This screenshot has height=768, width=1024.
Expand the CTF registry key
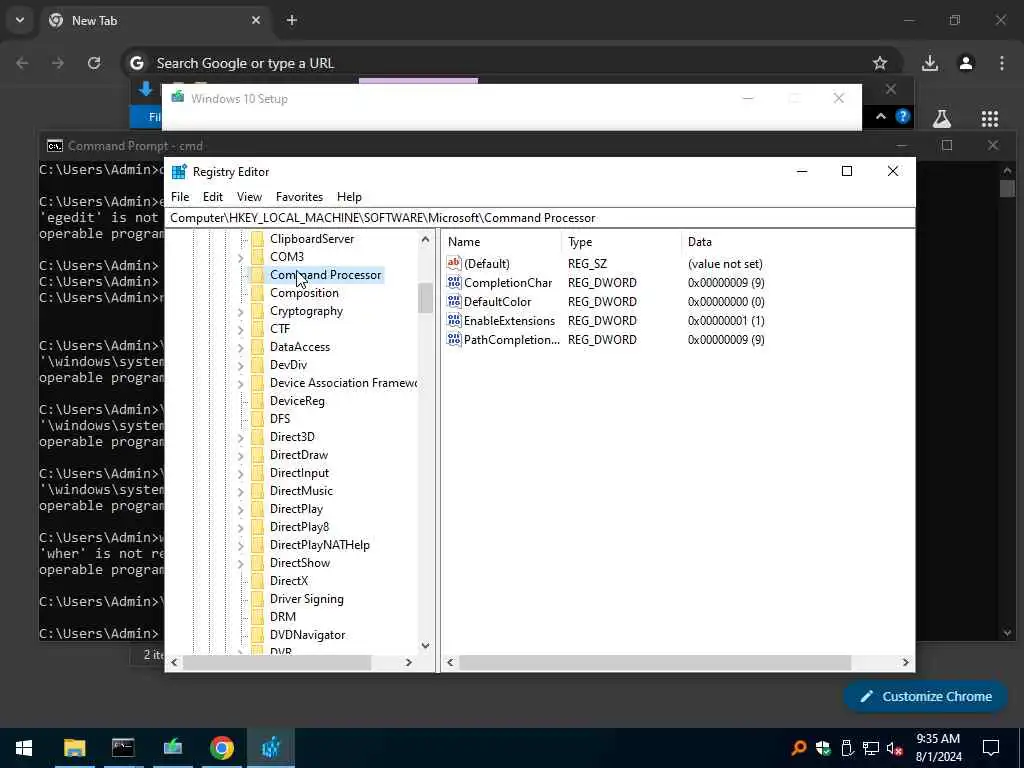tap(240, 329)
